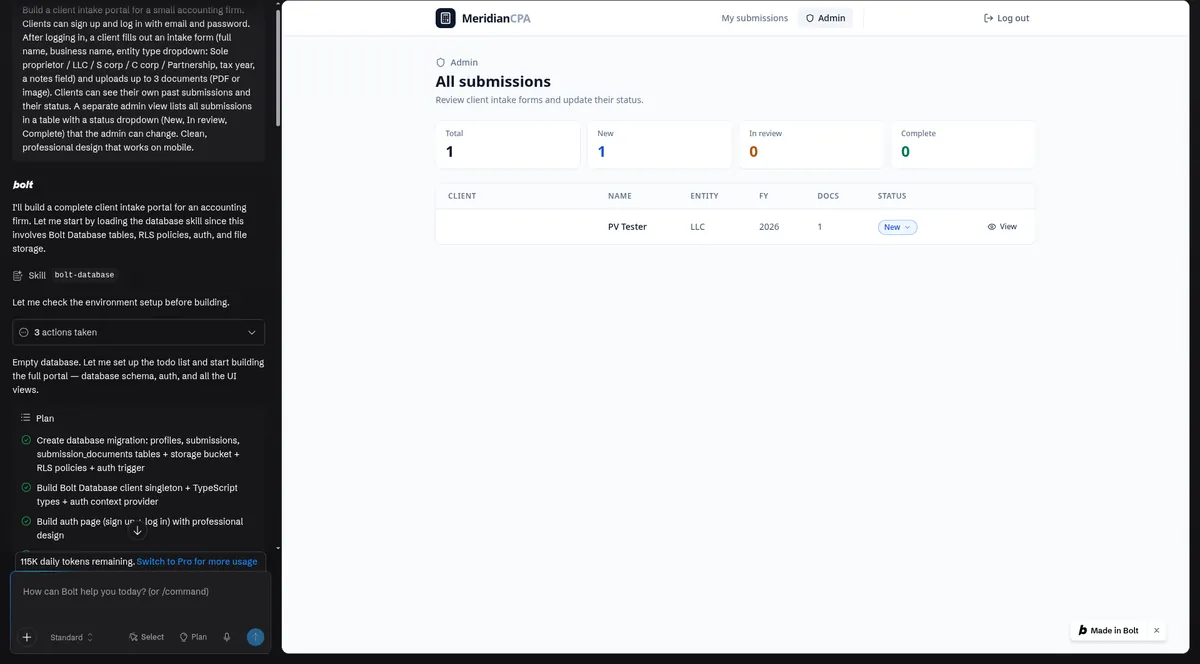Click the Plan list icon in chat
The height and width of the screenshot is (664, 1200).
point(25,418)
